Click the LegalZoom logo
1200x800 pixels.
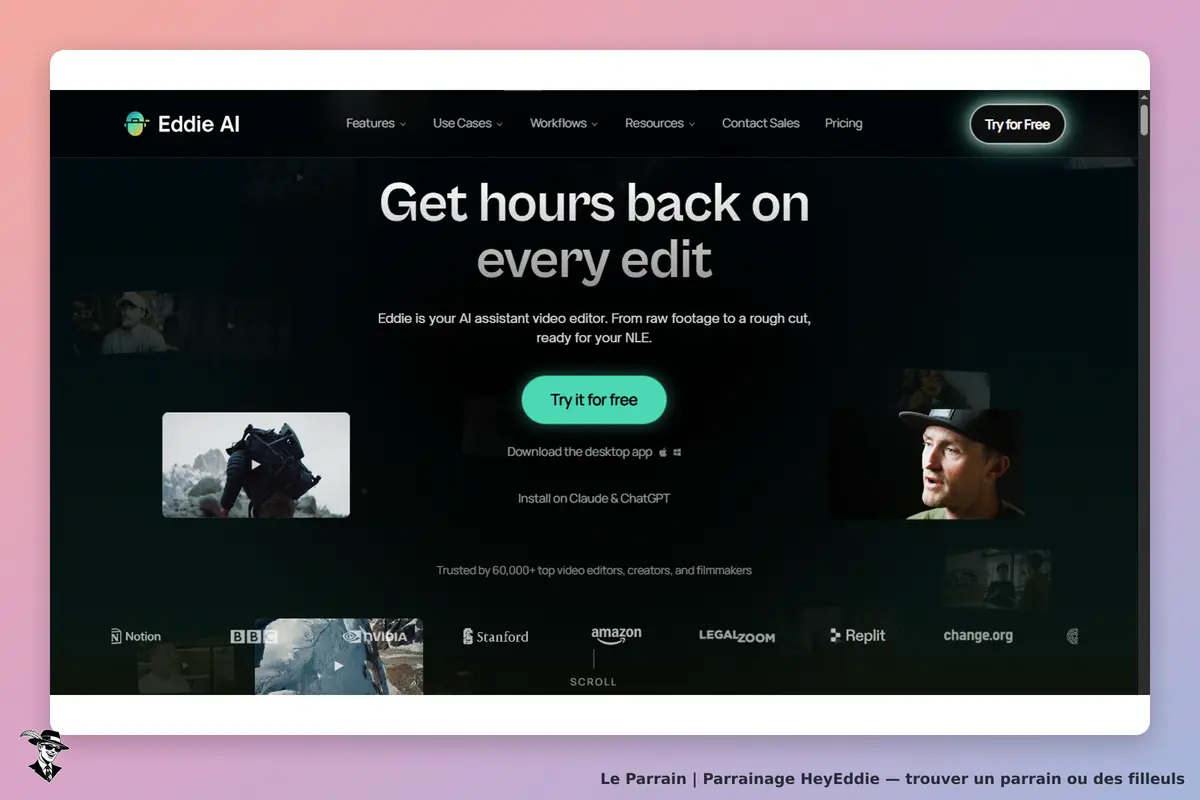point(737,636)
